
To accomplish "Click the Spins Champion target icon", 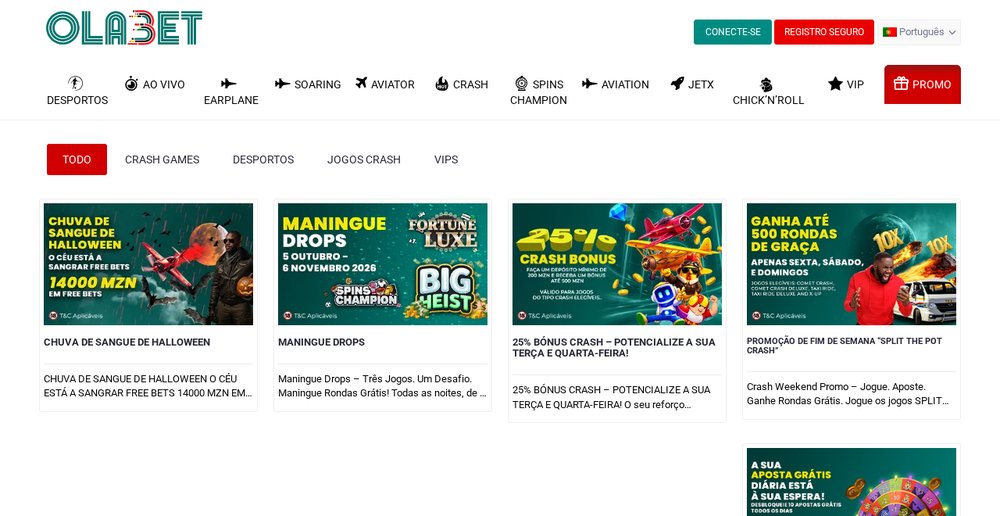I will pyautogui.click(x=521, y=84).
